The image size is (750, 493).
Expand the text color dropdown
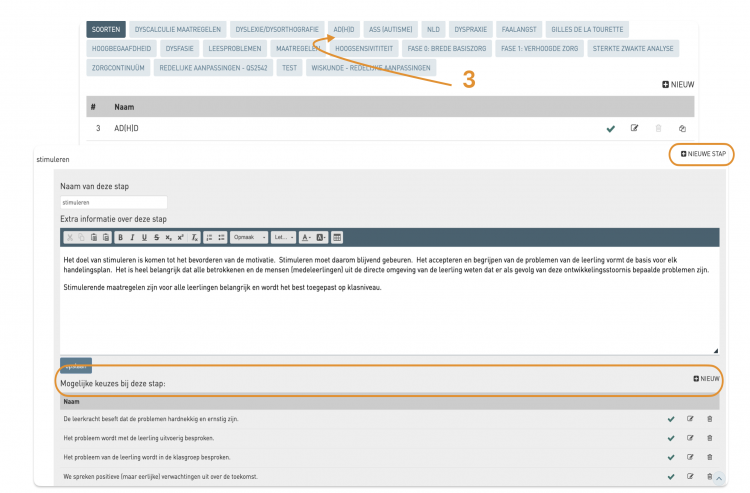[305, 237]
